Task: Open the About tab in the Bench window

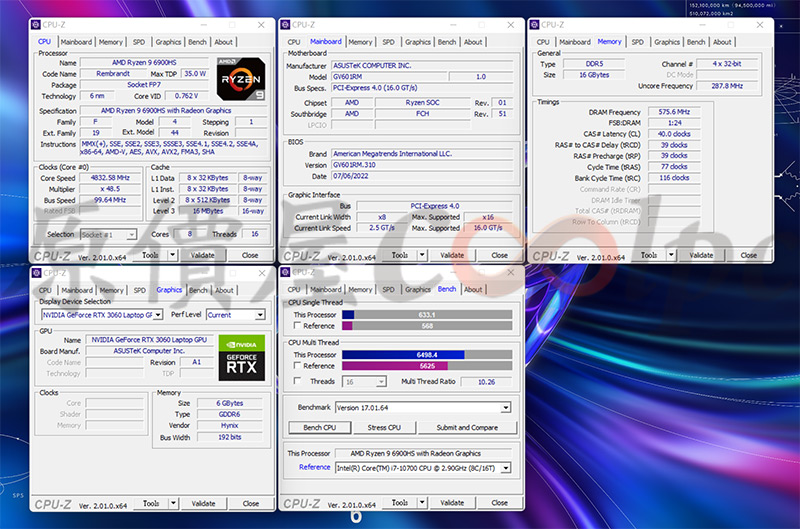Action: click(x=473, y=289)
